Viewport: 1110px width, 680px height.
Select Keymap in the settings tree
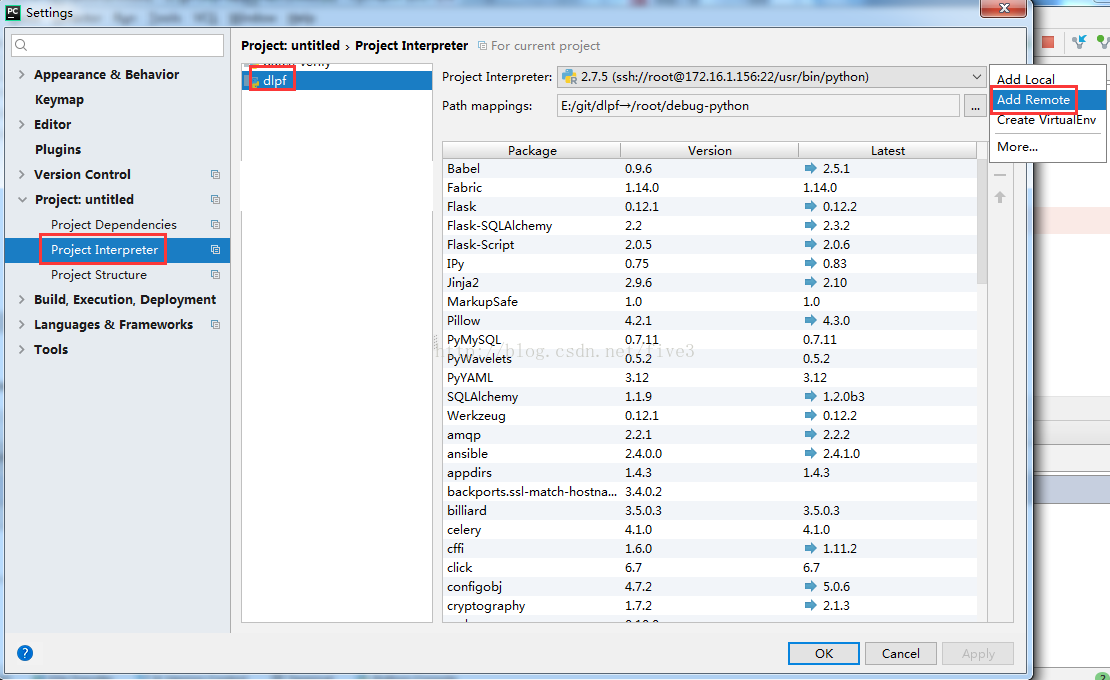59,100
